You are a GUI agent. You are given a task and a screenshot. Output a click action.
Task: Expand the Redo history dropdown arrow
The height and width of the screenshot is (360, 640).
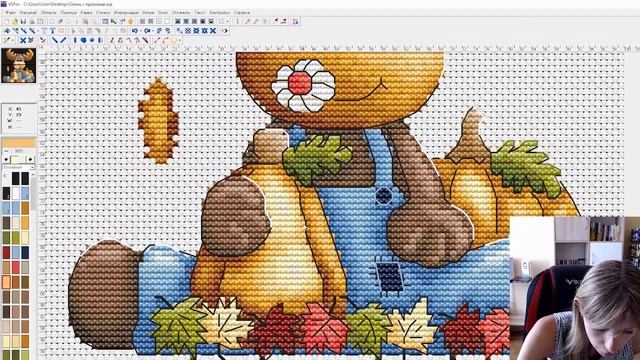tap(153, 31)
